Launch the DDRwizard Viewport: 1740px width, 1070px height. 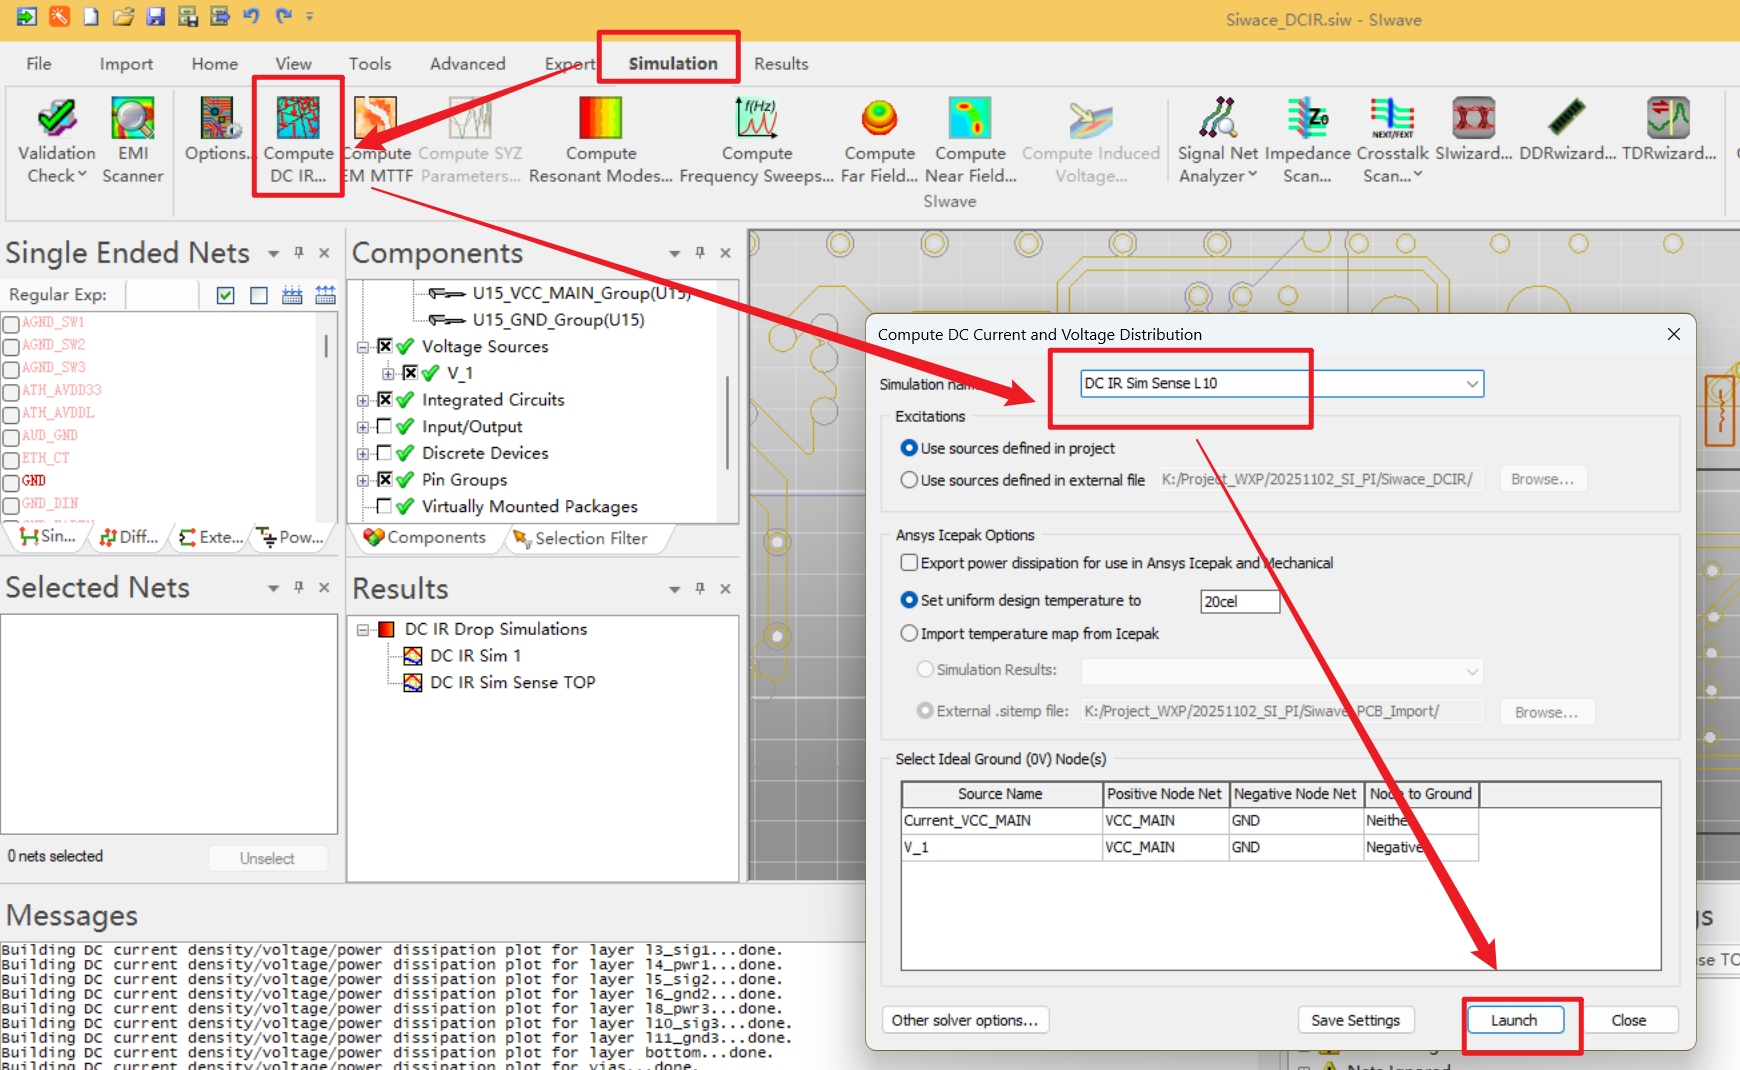[1567, 130]
